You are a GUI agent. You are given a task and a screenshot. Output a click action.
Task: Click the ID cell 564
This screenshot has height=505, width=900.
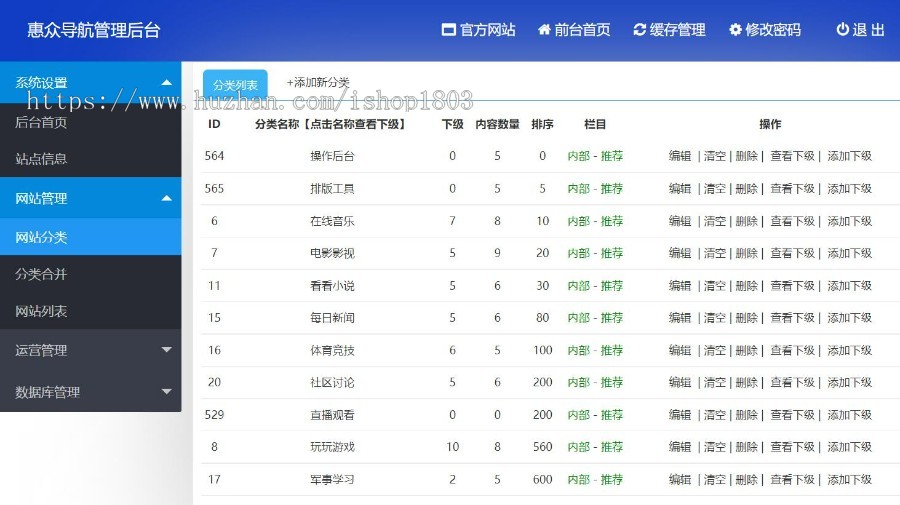tap(214, 156)
